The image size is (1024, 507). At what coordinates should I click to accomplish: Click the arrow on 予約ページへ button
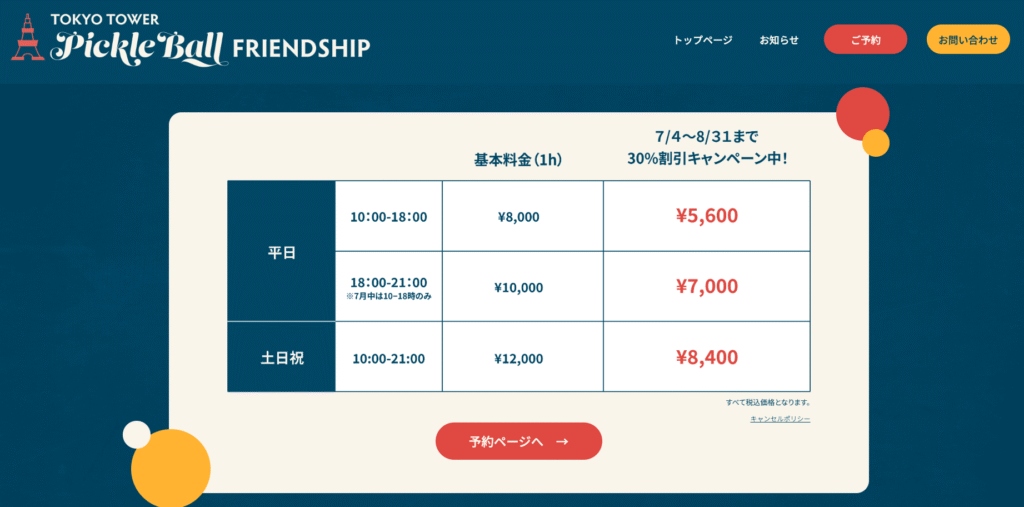[562, 441]
